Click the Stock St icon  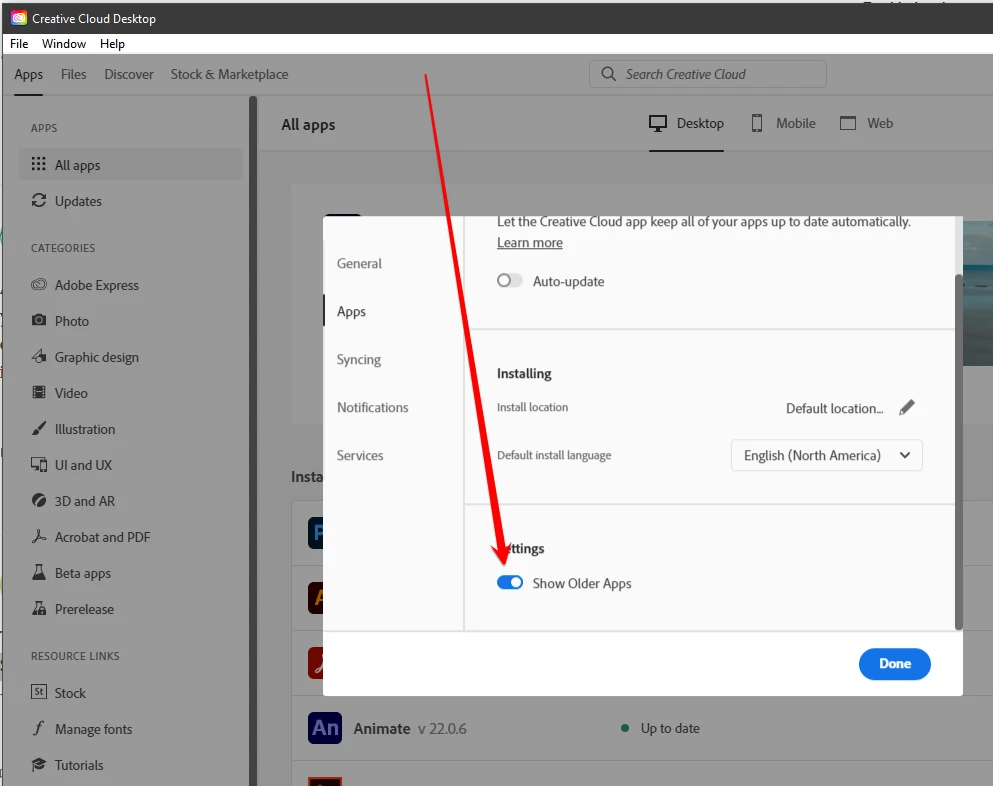39,692
